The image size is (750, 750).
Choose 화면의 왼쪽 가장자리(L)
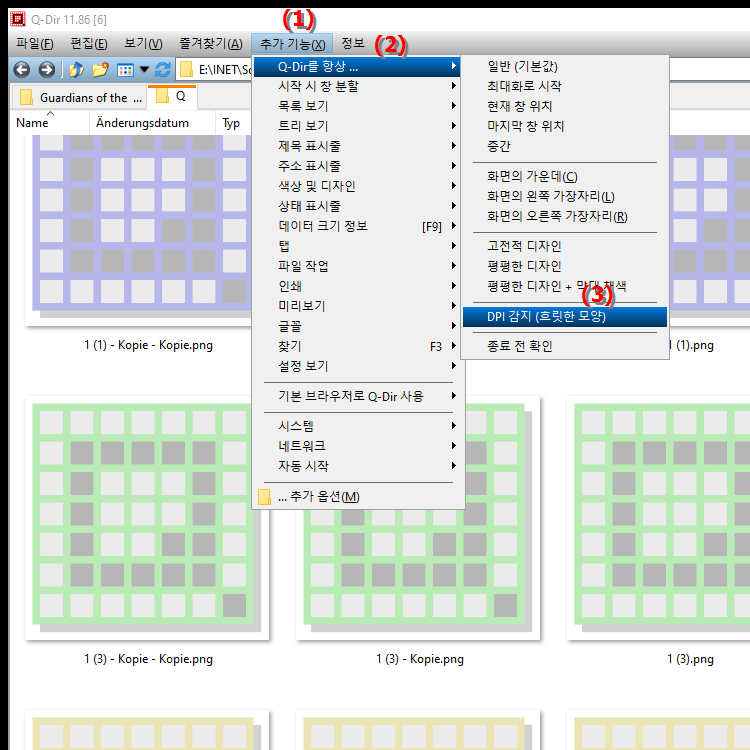[565, 197]
